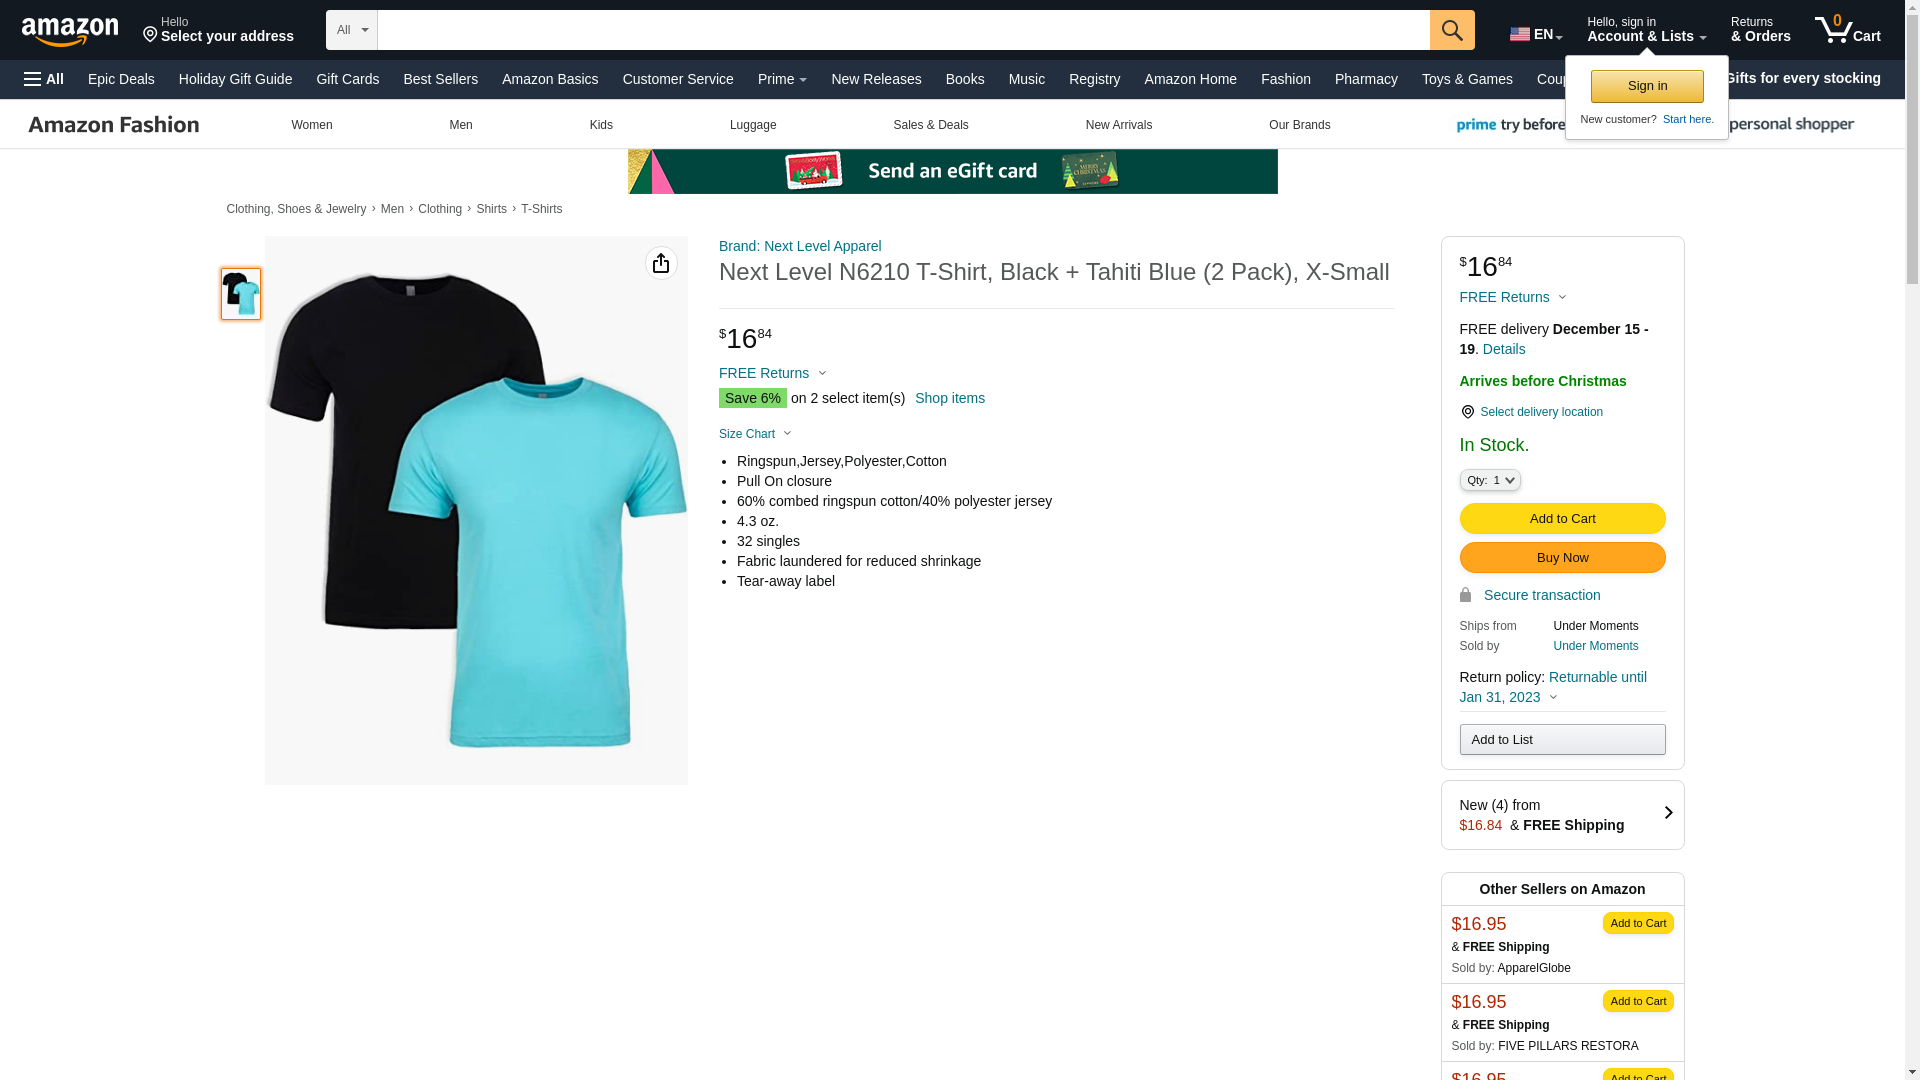Open the All hamburger menu
This screenshot has width=1920, height=1080.
coord(44,79)
